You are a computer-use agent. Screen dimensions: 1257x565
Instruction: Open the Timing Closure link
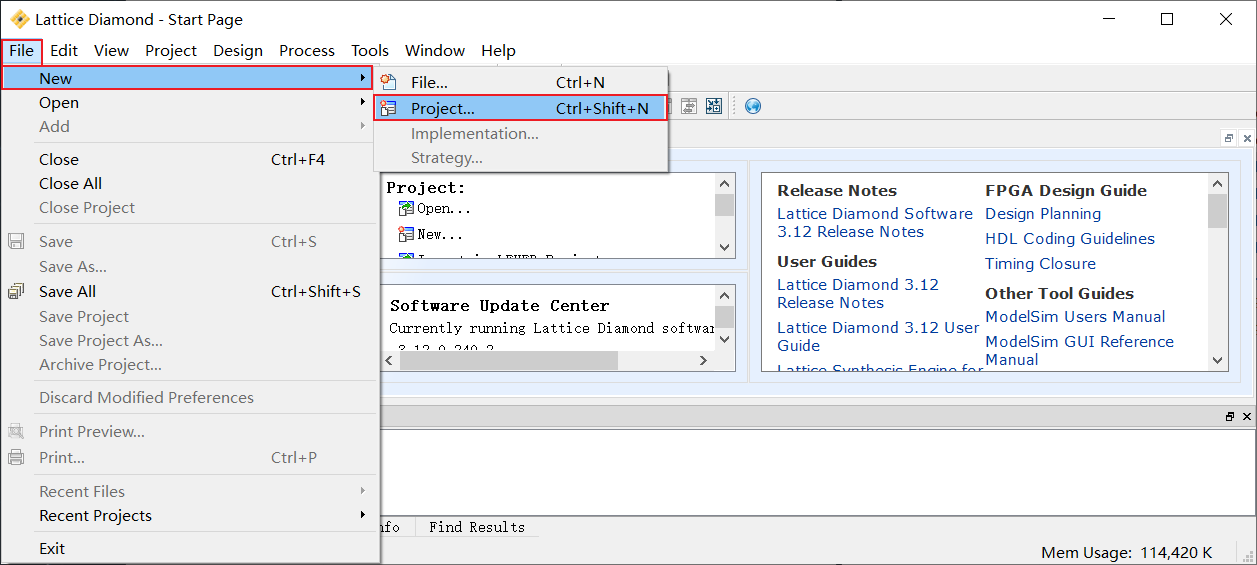pyautogui.click(x=1040, y=264)
